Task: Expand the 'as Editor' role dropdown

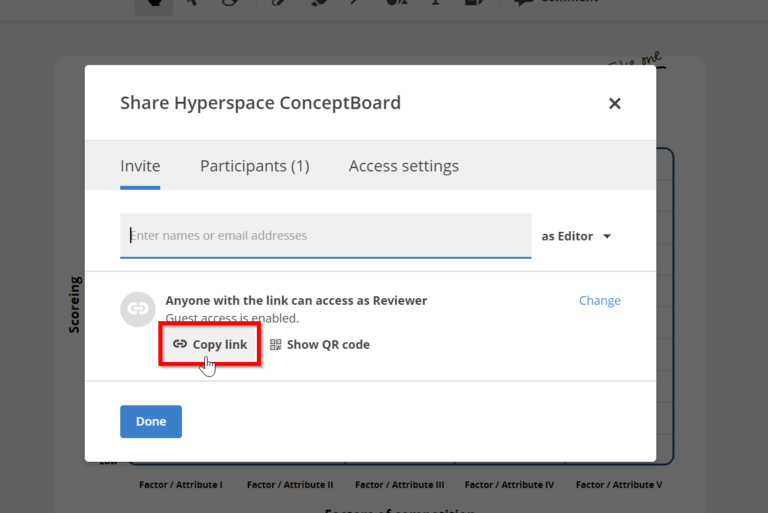Action: tap(576, 236)
